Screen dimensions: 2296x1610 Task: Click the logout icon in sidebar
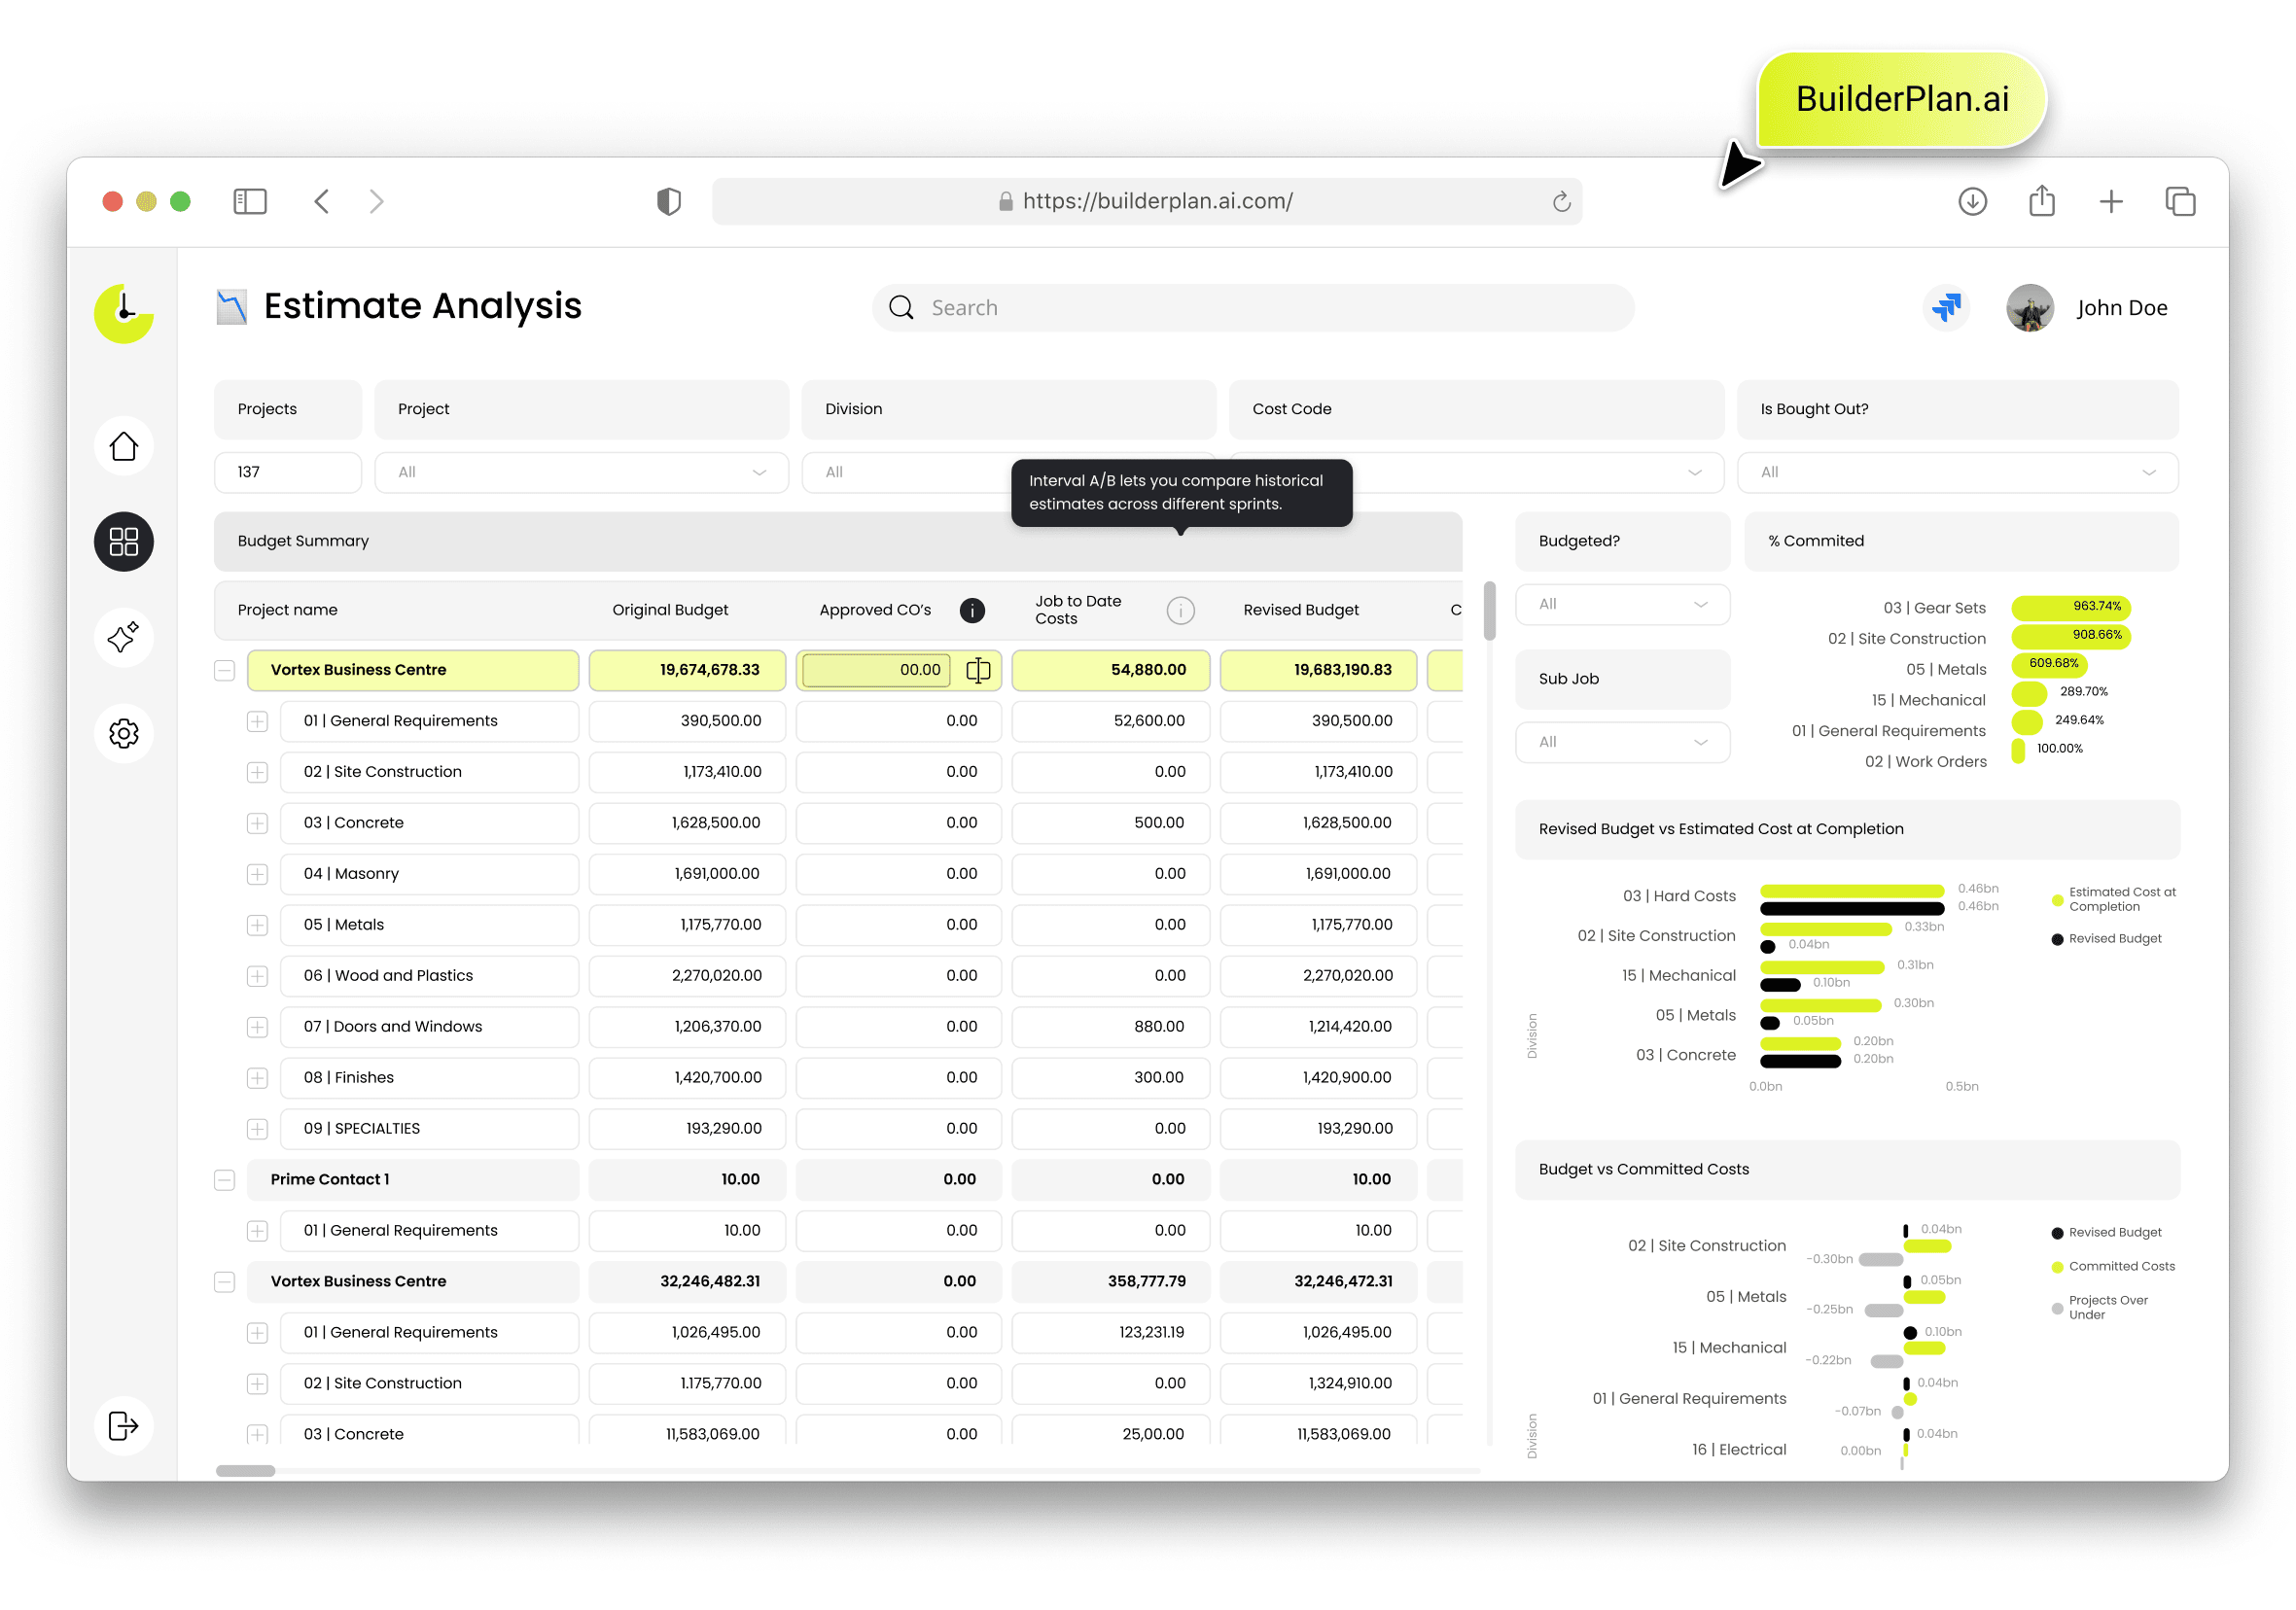click(x=124, y=1426)
